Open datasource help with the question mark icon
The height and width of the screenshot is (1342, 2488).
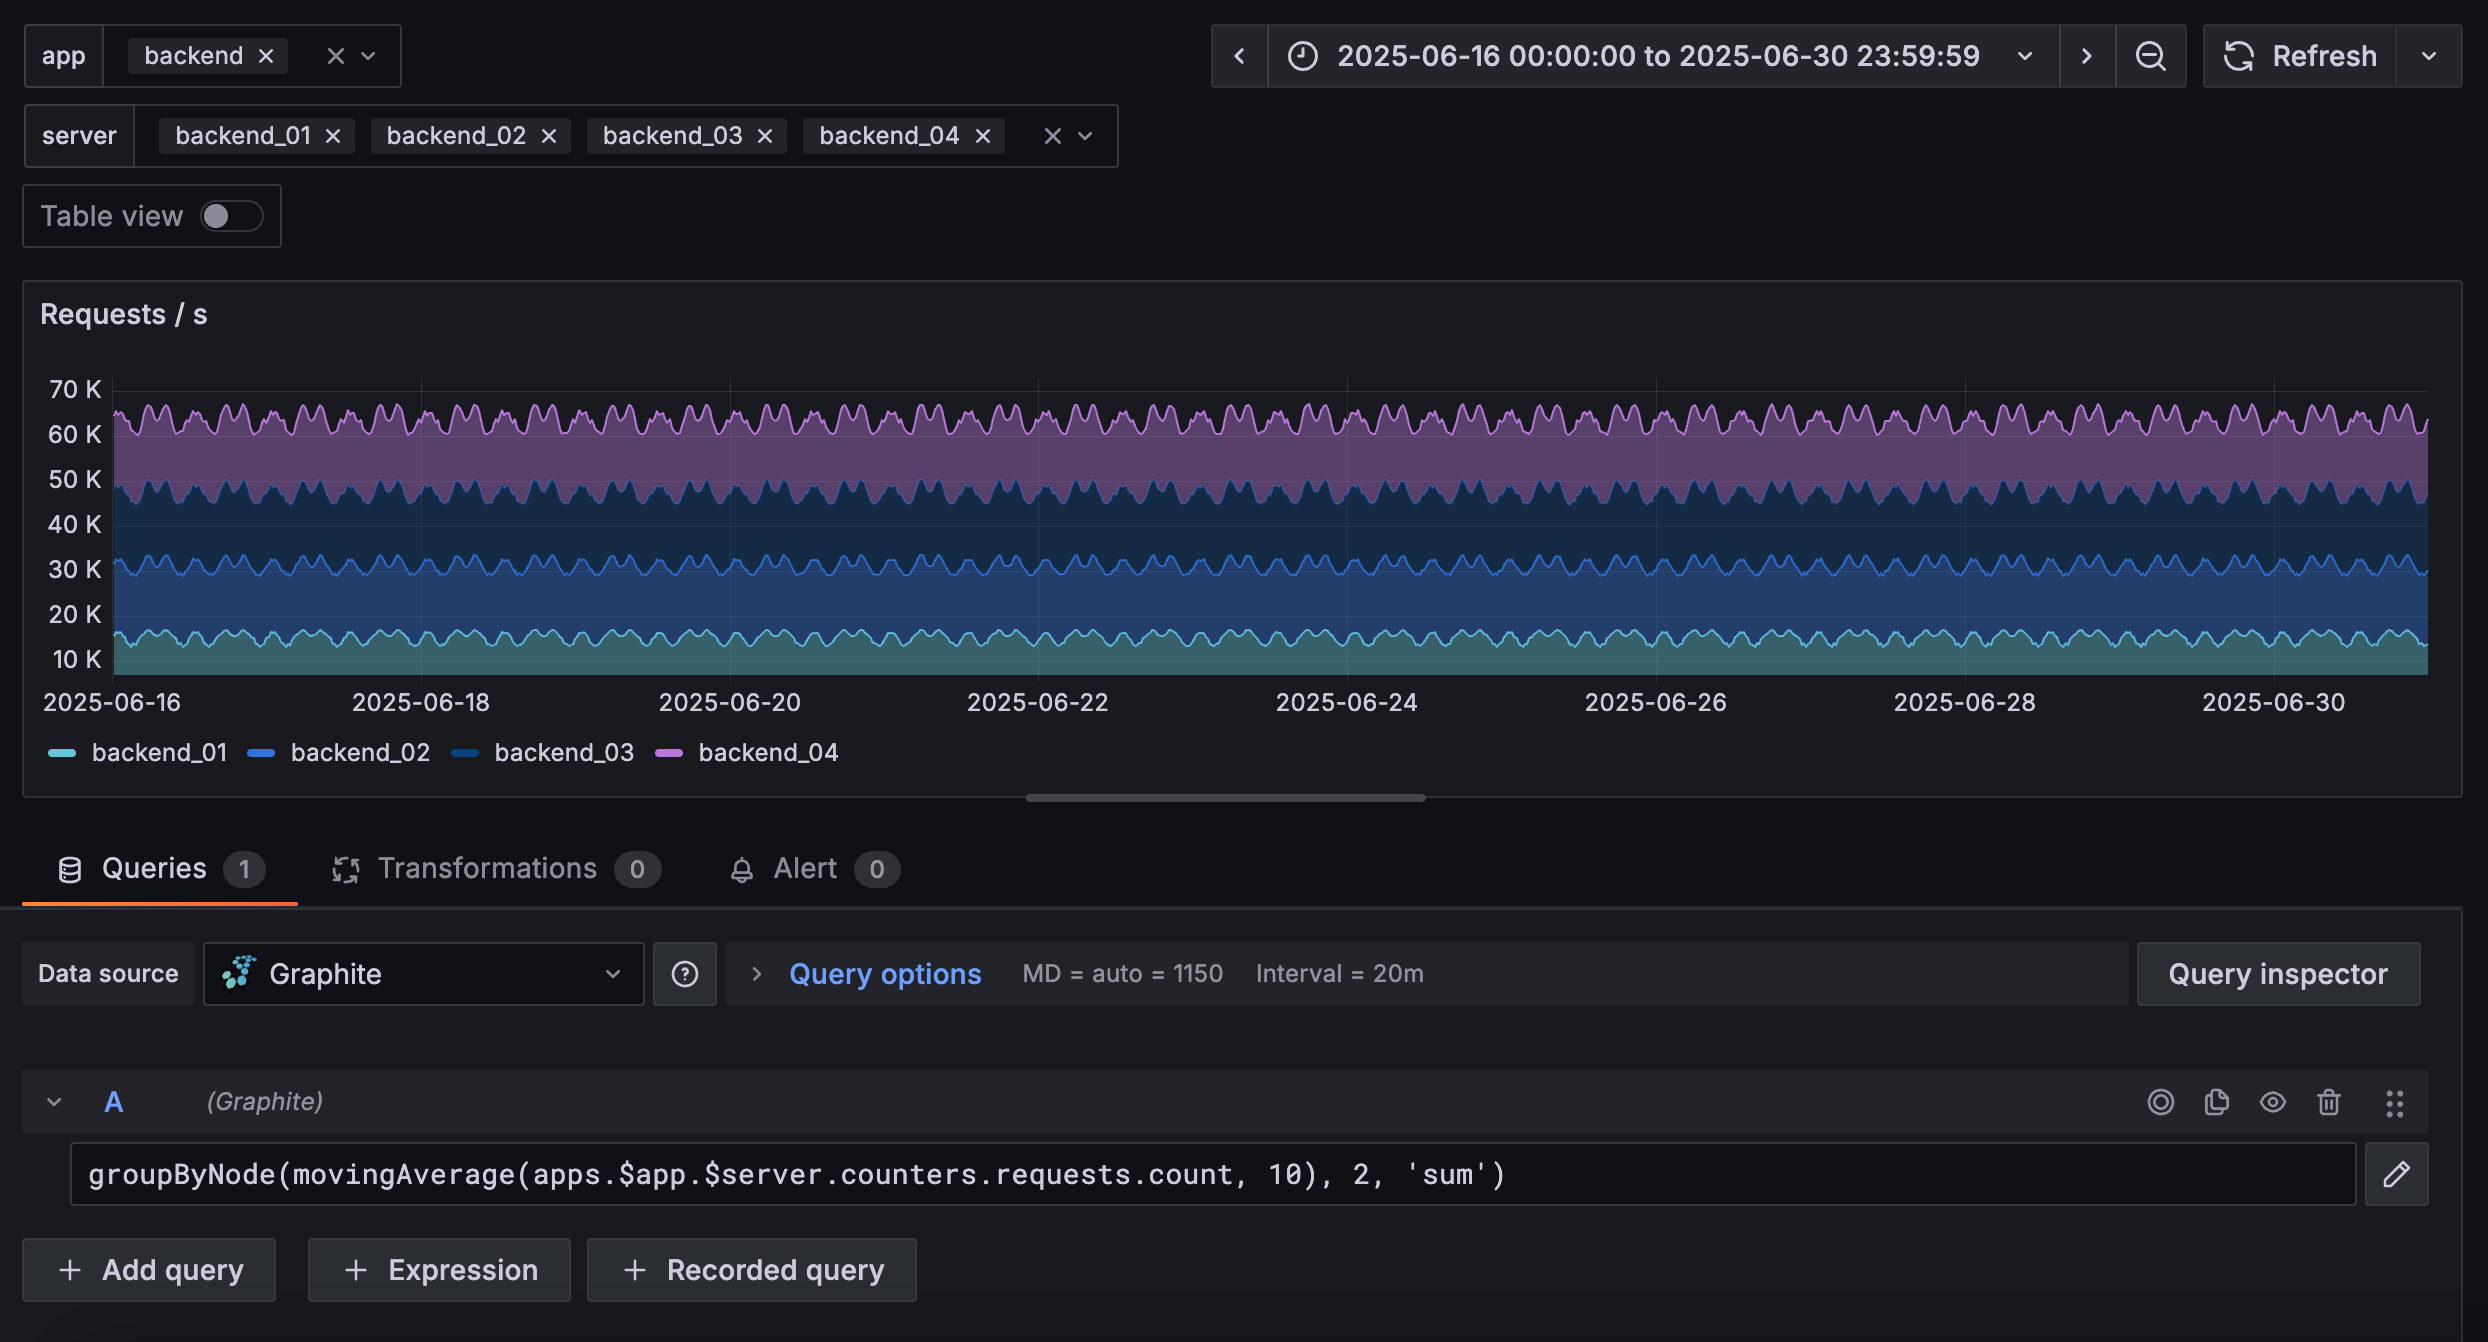(x=684, y=973)
